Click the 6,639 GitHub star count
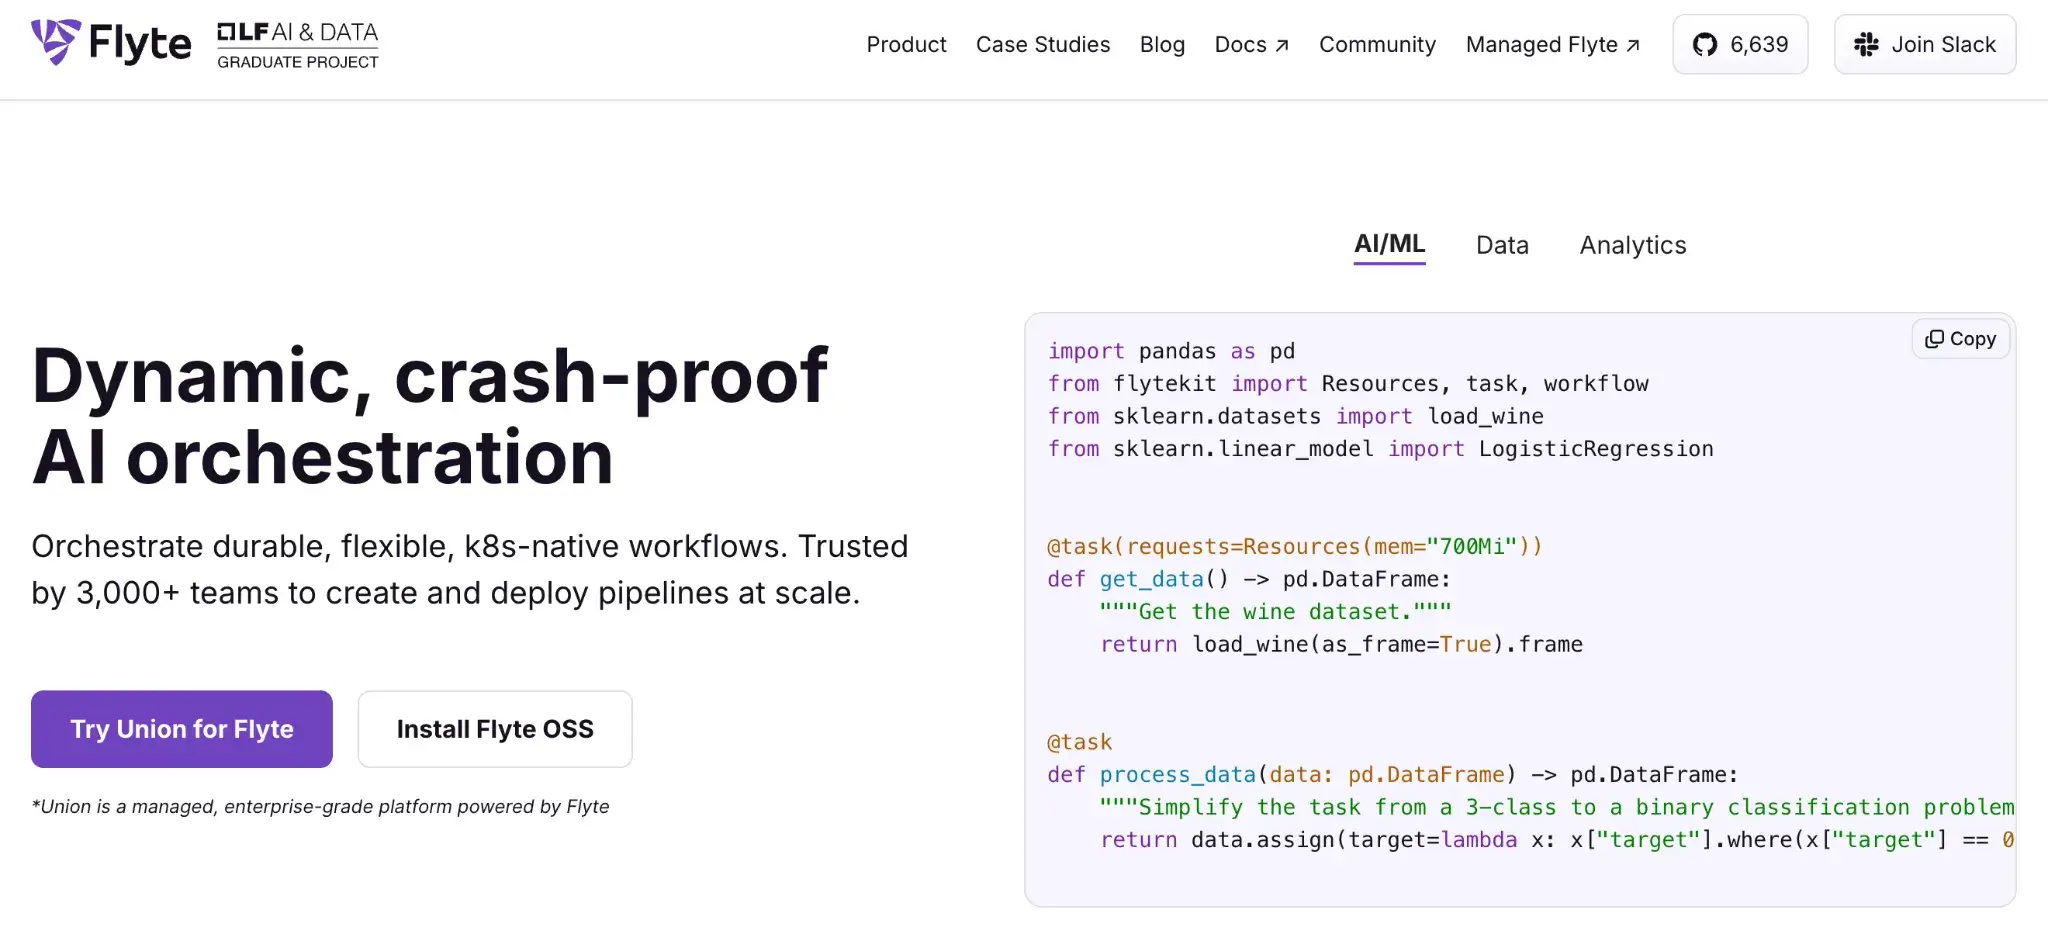This screenshot has width=2048, height=937. pos(1759,45)
